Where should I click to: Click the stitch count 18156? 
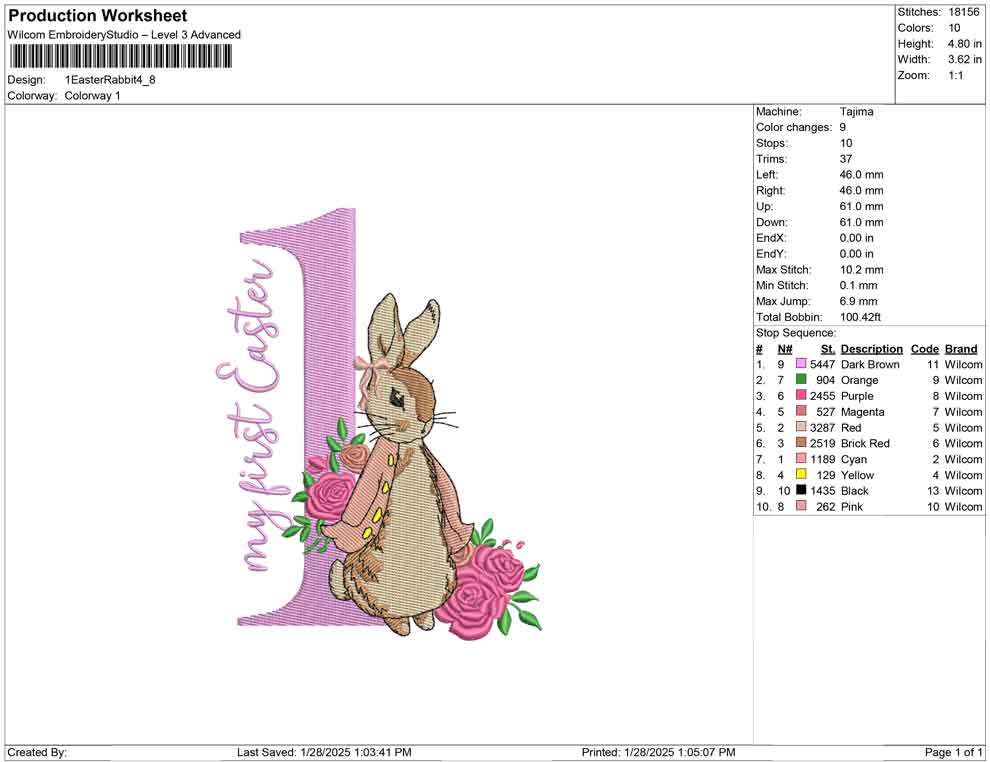pyautogui.click(x=963, y=12)
